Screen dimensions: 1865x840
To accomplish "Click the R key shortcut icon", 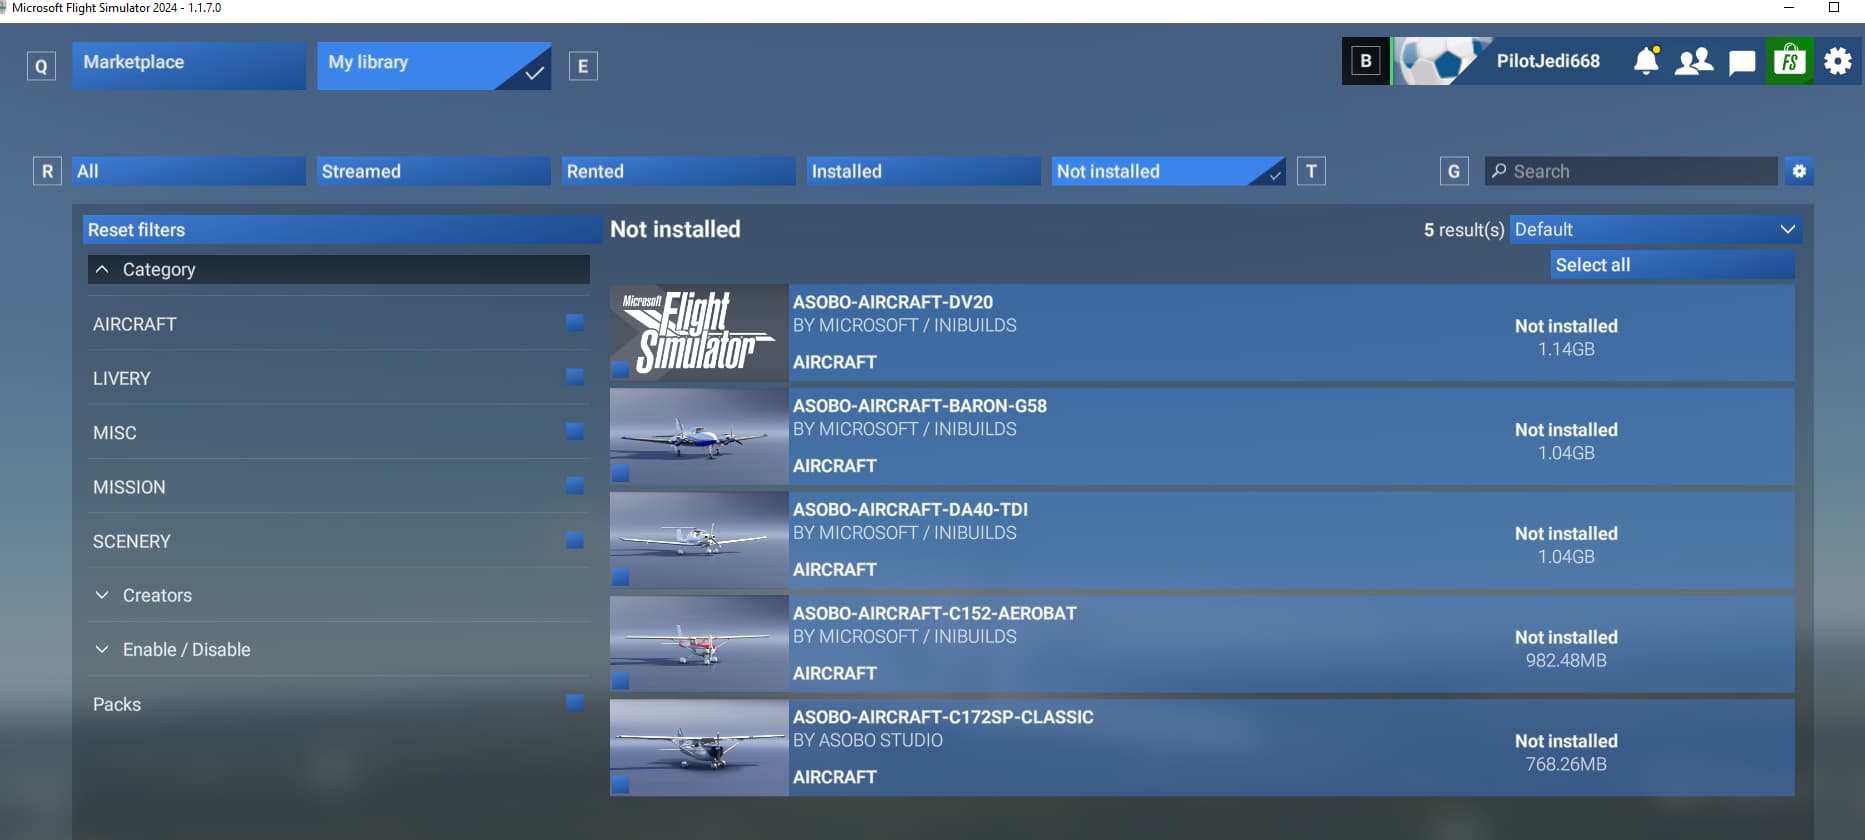I will pos(47,171).
